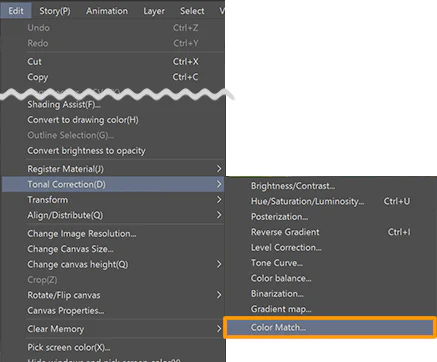
Task: Apply Reverse Gradient correction
Action: point(331,232)
